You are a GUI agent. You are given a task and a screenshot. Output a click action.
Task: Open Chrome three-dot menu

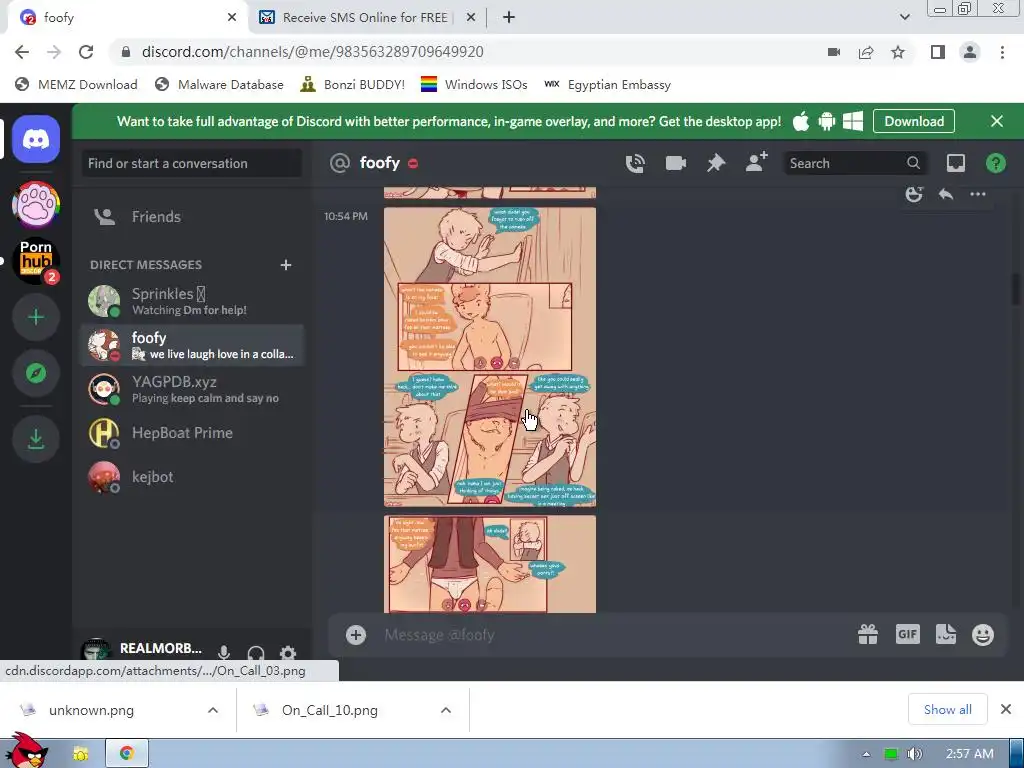[1002, 52]
